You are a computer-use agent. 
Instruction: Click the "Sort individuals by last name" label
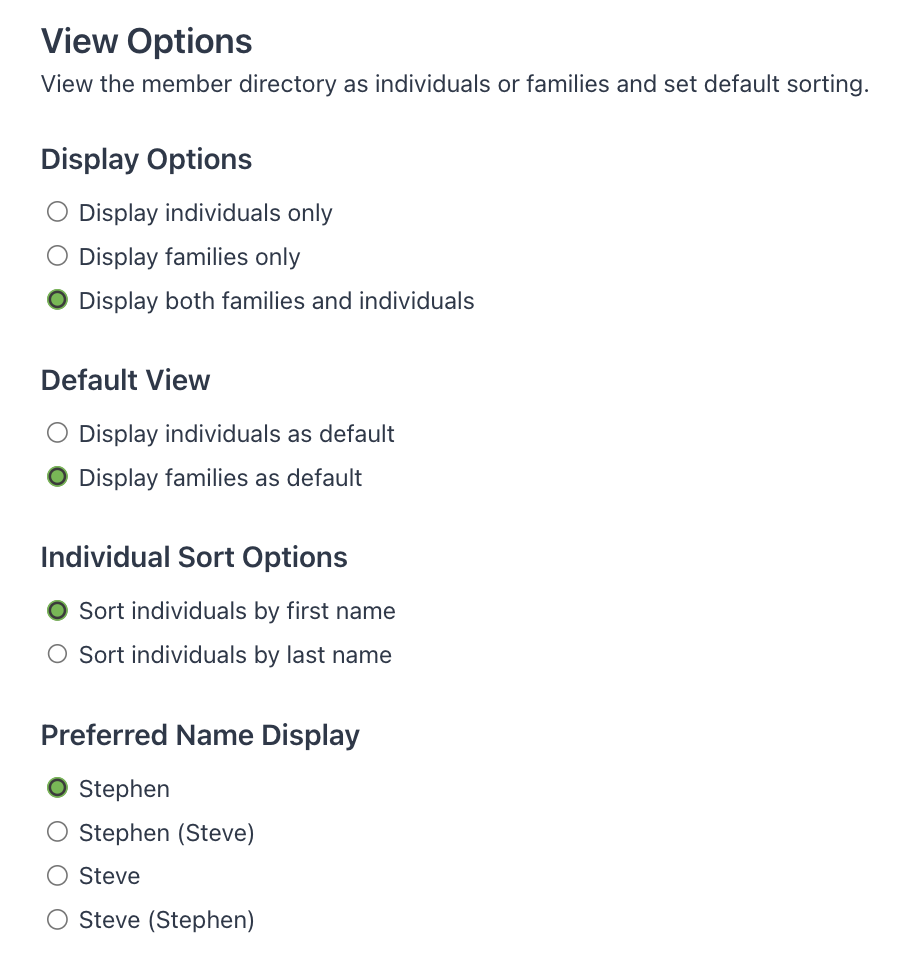click(235, 654)
